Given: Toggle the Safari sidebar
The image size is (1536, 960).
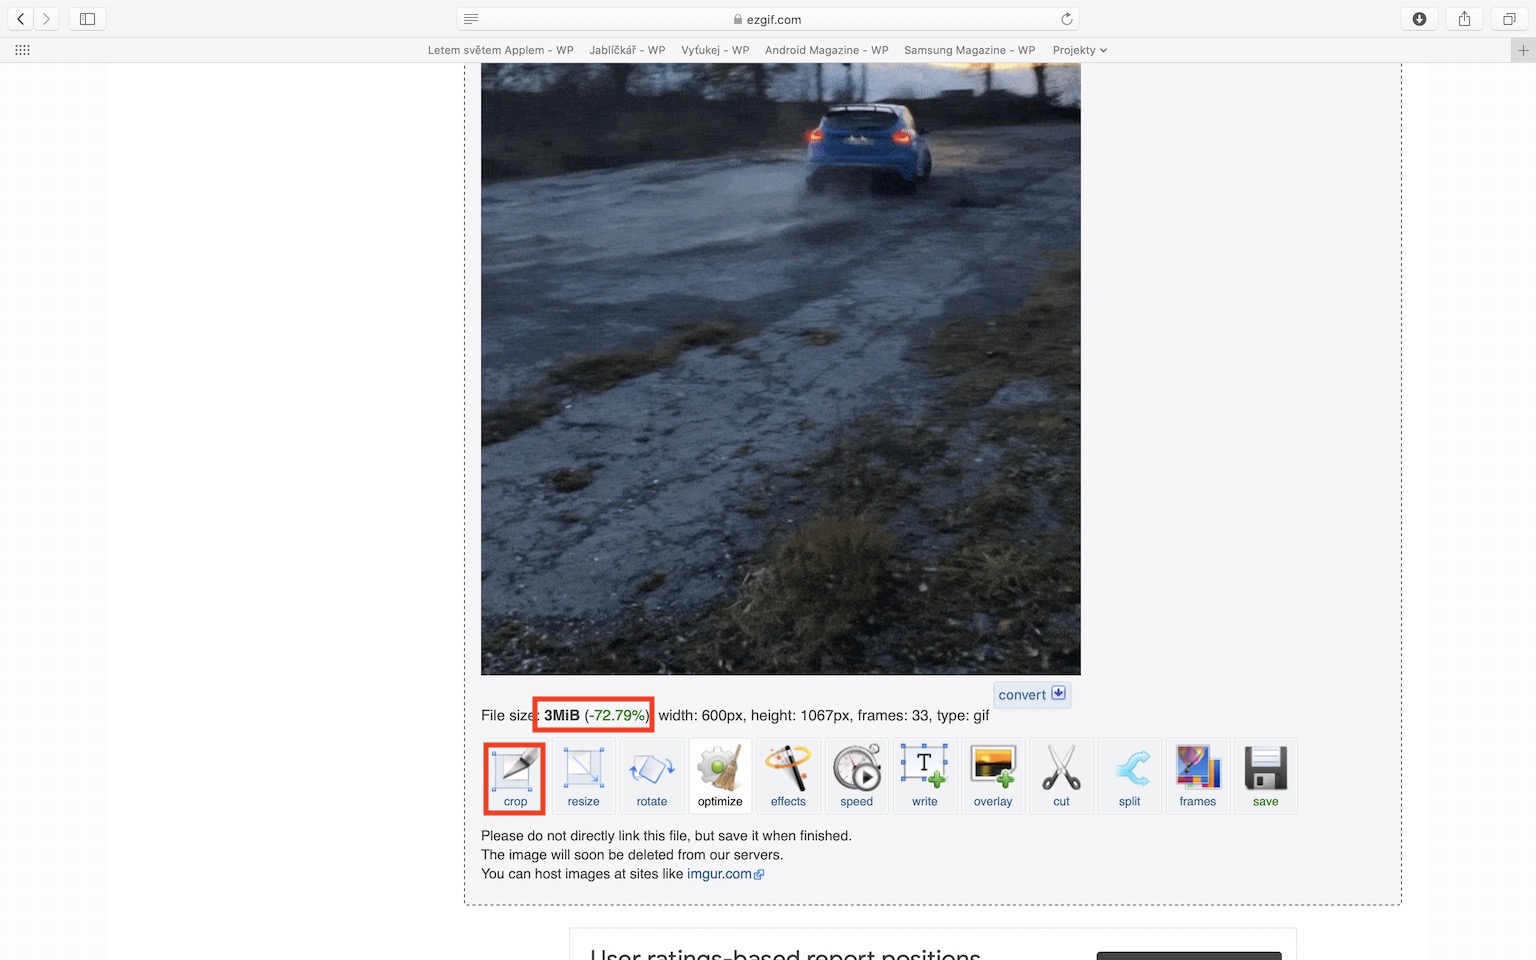Looking at the screenshot, I should pyautogui.click(x=87, y=19).
